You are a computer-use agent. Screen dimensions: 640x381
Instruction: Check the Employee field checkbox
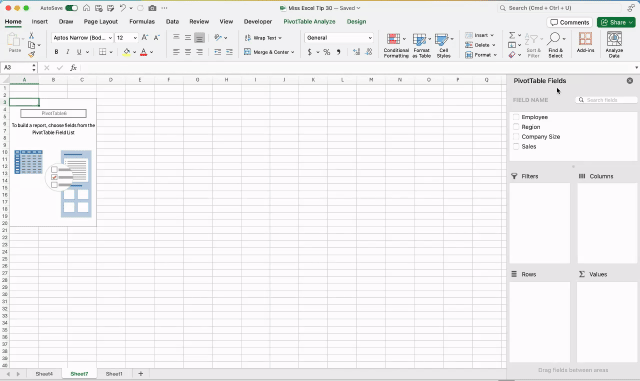click(516, 117)
